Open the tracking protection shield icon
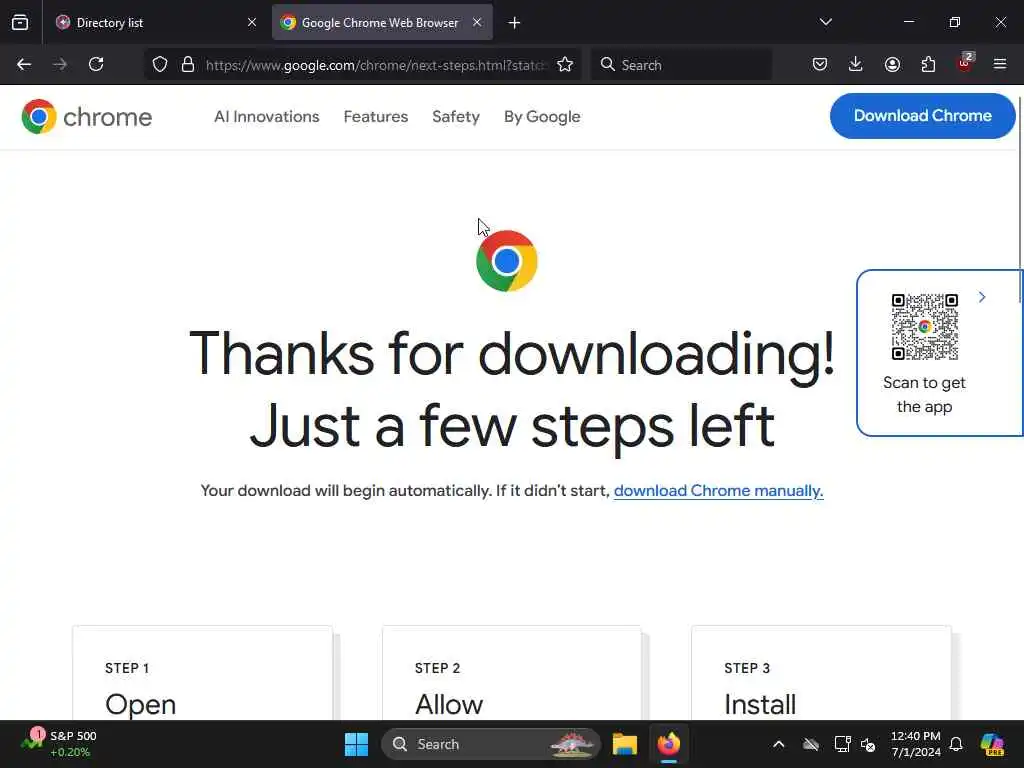Viewport: 1024px width, 768px height. pyautogui.click(x=160, y=64)
